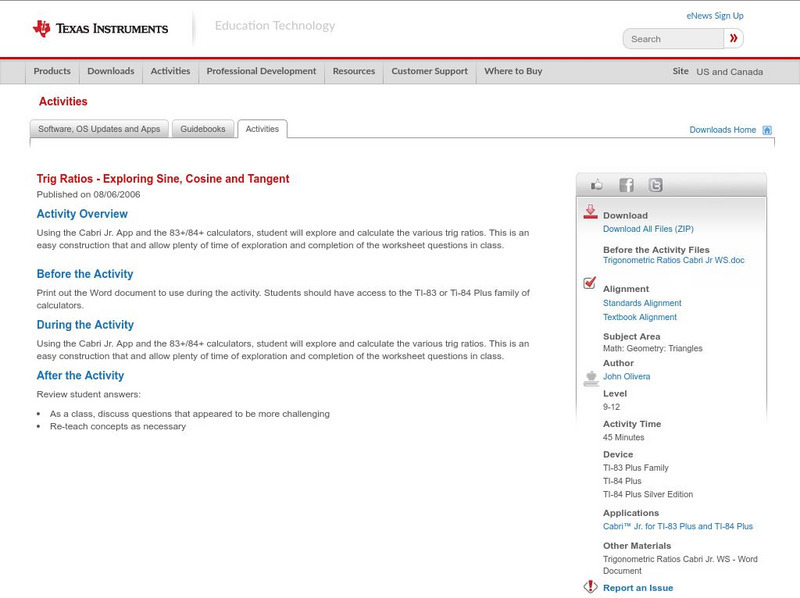Go to Downloads Home link
This screenshot has height=598, width=800.
tap(722, 130)
